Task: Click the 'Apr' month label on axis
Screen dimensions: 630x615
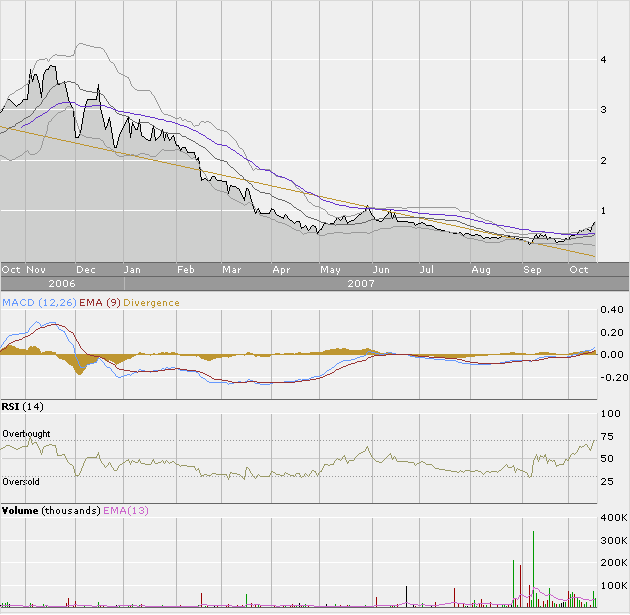Action: point(281,270)
